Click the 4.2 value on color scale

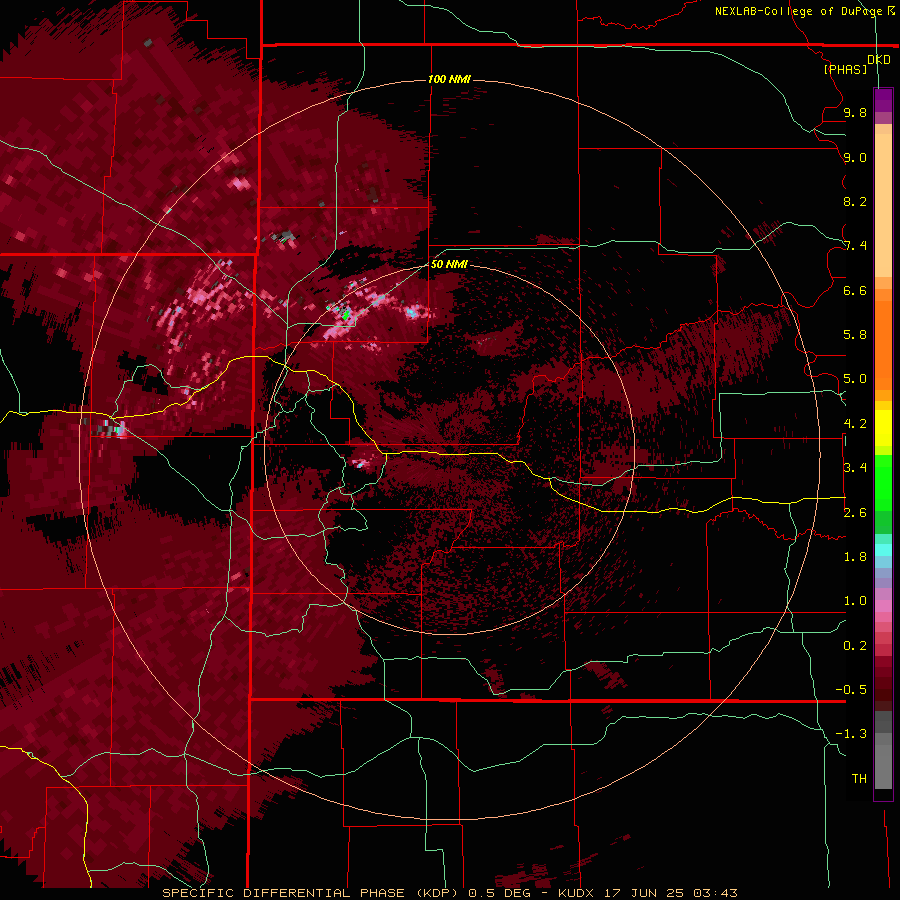tap(855, 424)
